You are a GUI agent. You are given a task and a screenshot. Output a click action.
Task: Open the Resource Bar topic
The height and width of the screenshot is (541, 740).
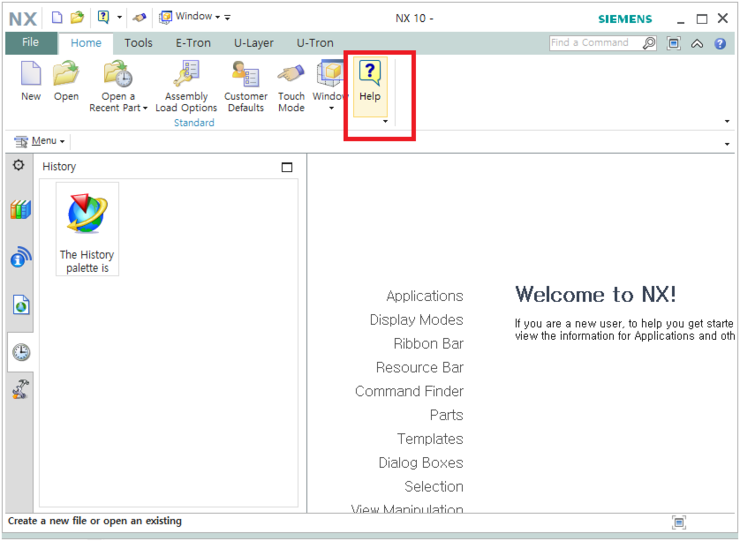[420, 367]
